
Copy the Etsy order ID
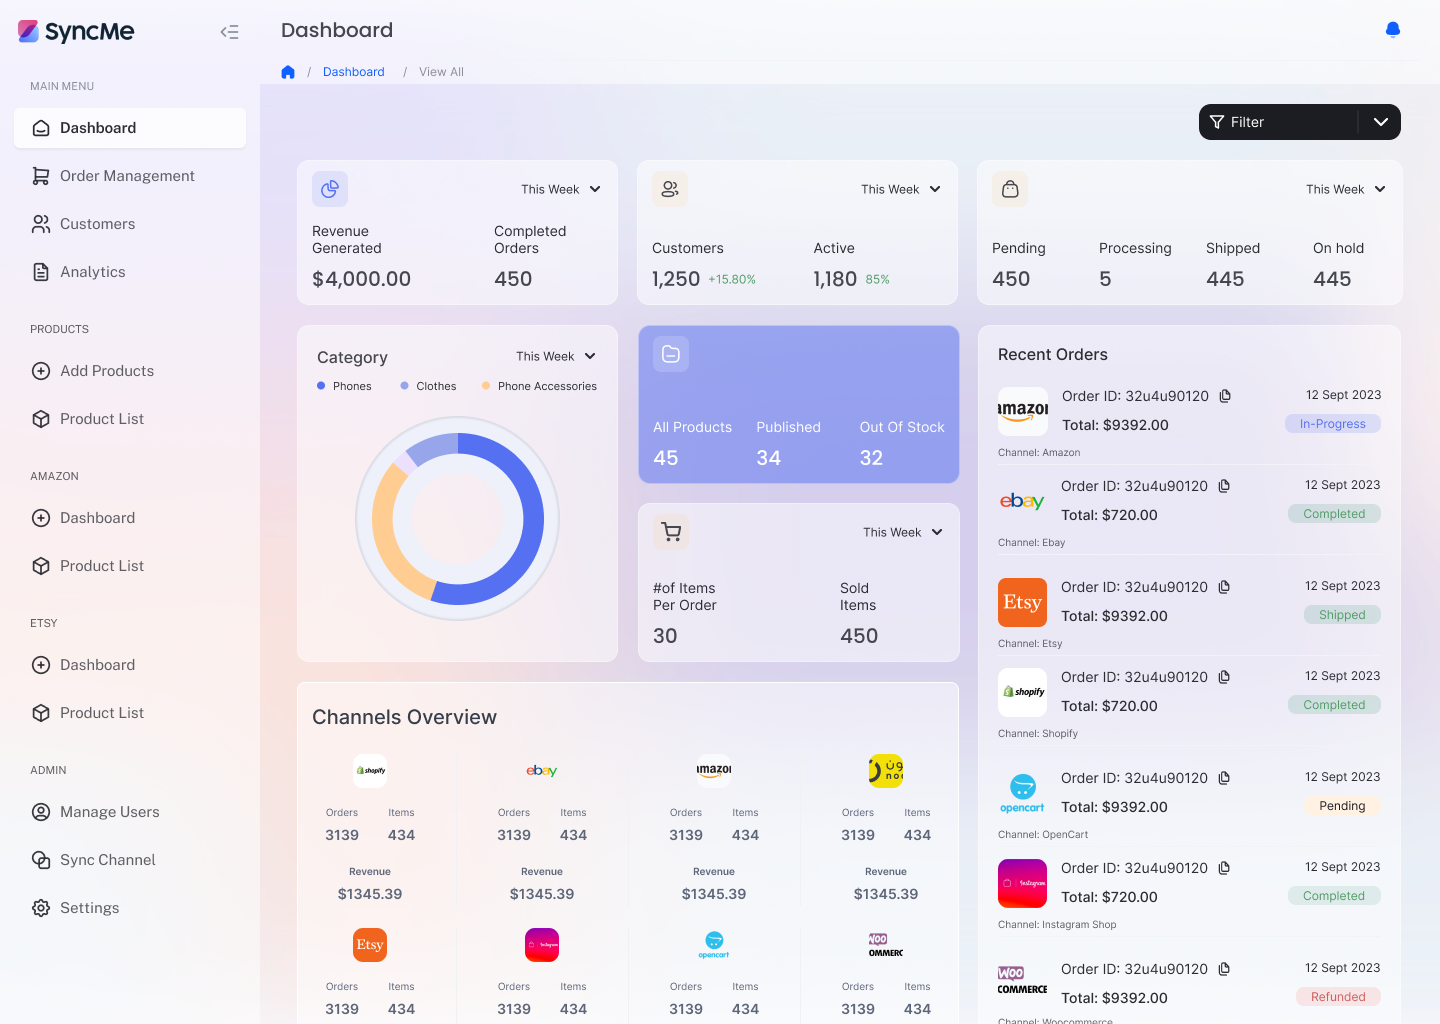click(1224, 587)
